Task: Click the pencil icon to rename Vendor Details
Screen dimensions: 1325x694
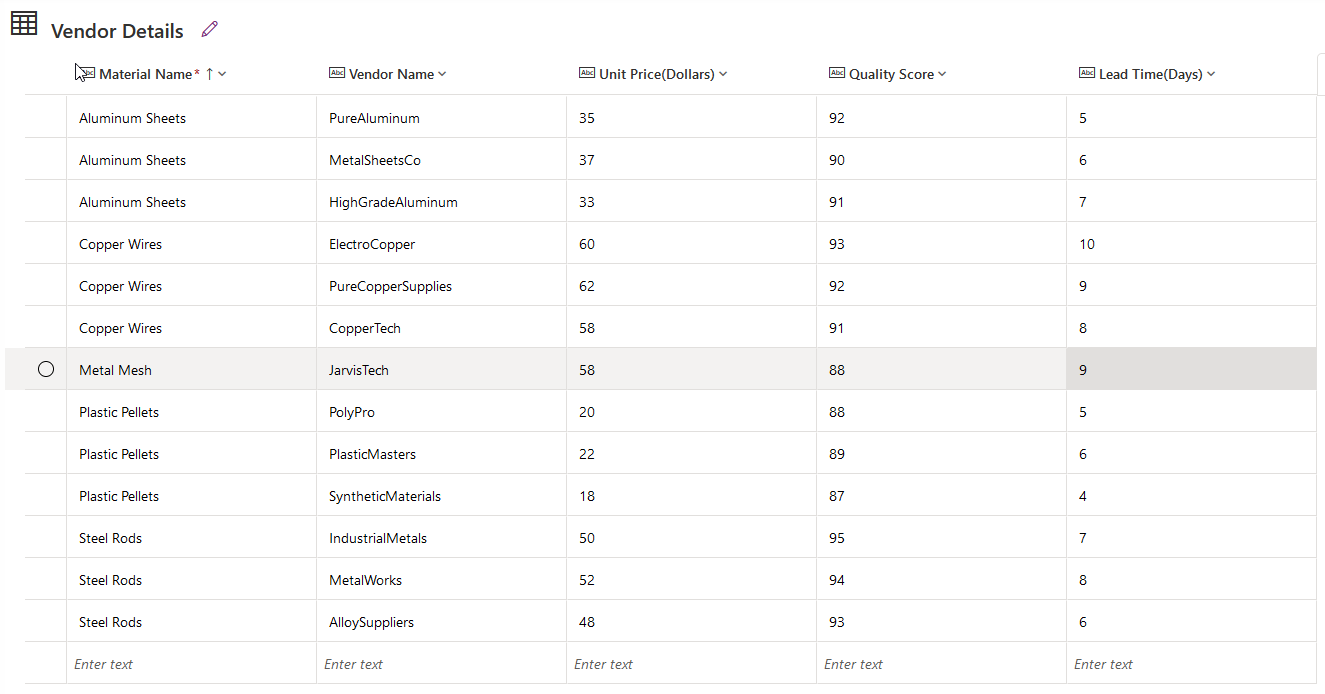Action: (x=209, y=29)
